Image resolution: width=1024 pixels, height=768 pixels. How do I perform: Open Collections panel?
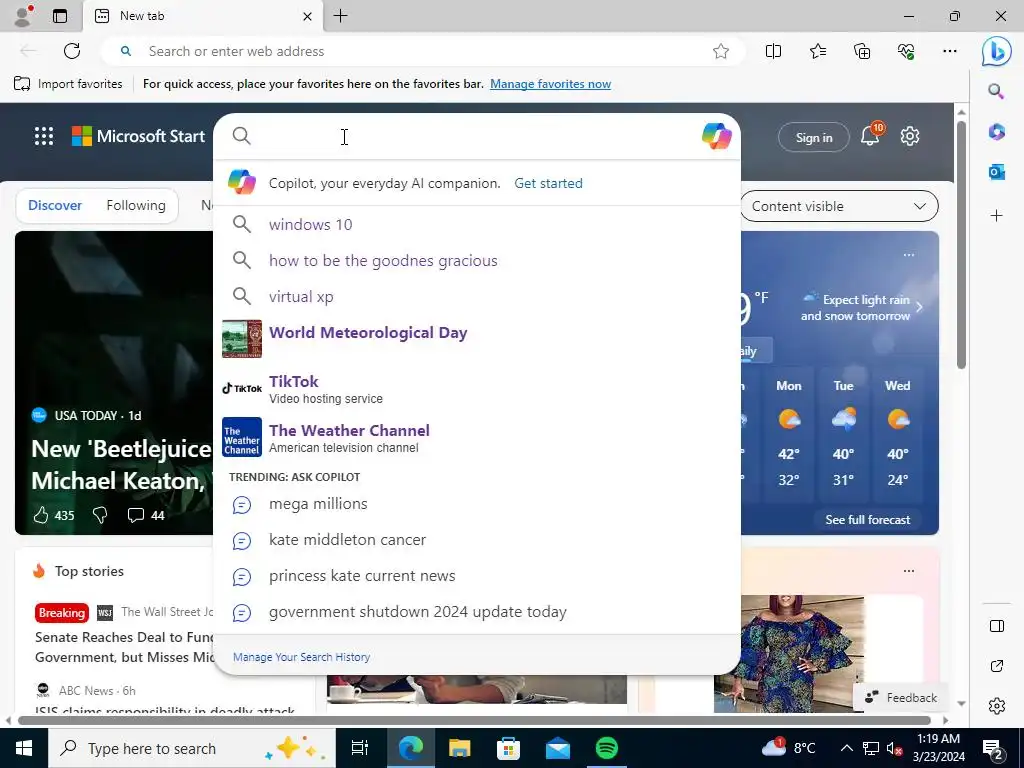[862, 51]
